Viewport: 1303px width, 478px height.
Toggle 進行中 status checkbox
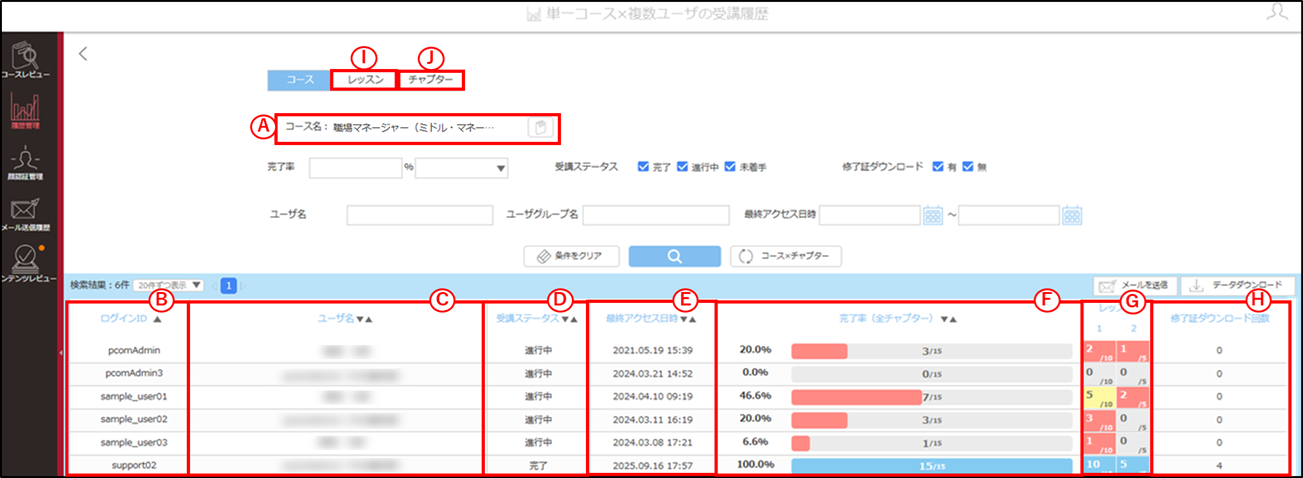coord(683,167)
